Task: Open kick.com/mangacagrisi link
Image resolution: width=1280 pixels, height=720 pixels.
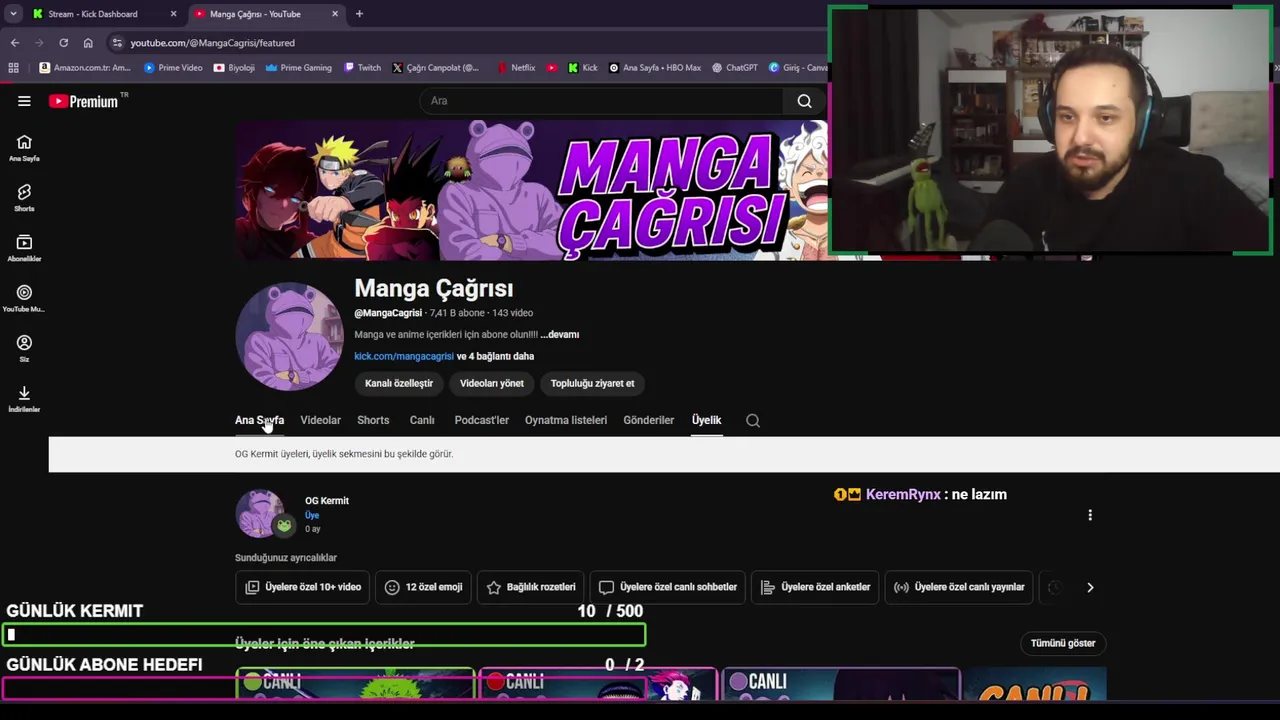Action: [404, 356]
